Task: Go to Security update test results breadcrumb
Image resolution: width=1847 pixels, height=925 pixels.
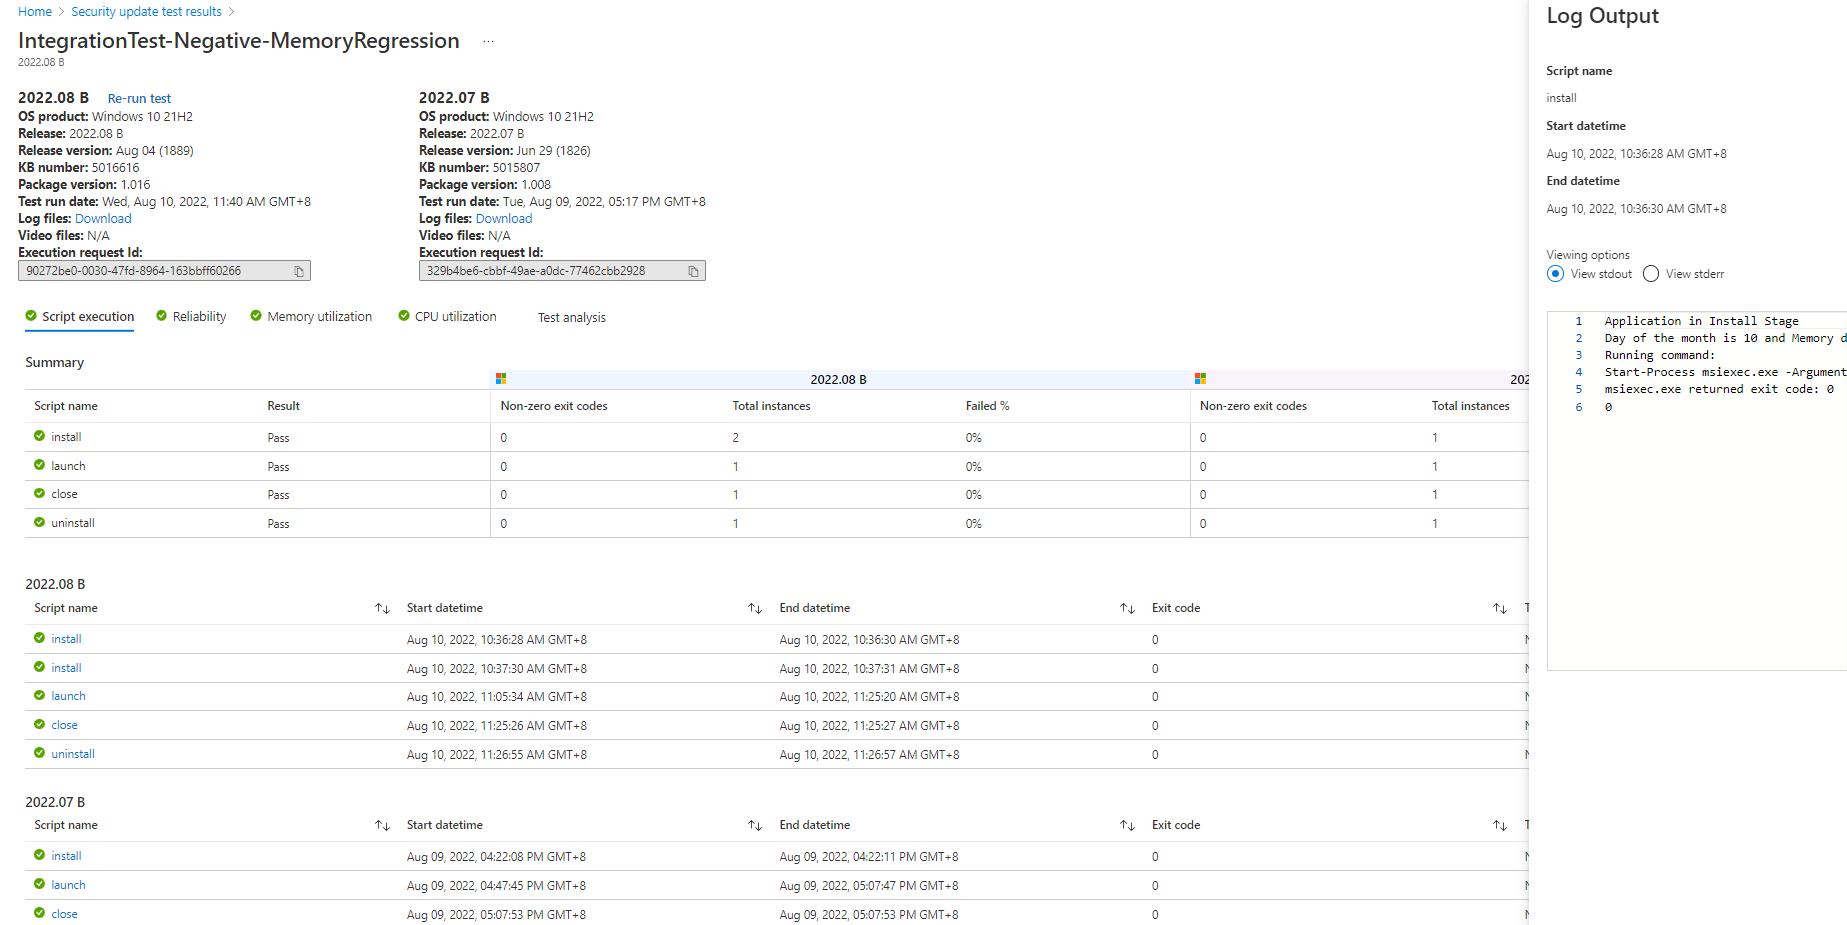Action: click(146, 12)
